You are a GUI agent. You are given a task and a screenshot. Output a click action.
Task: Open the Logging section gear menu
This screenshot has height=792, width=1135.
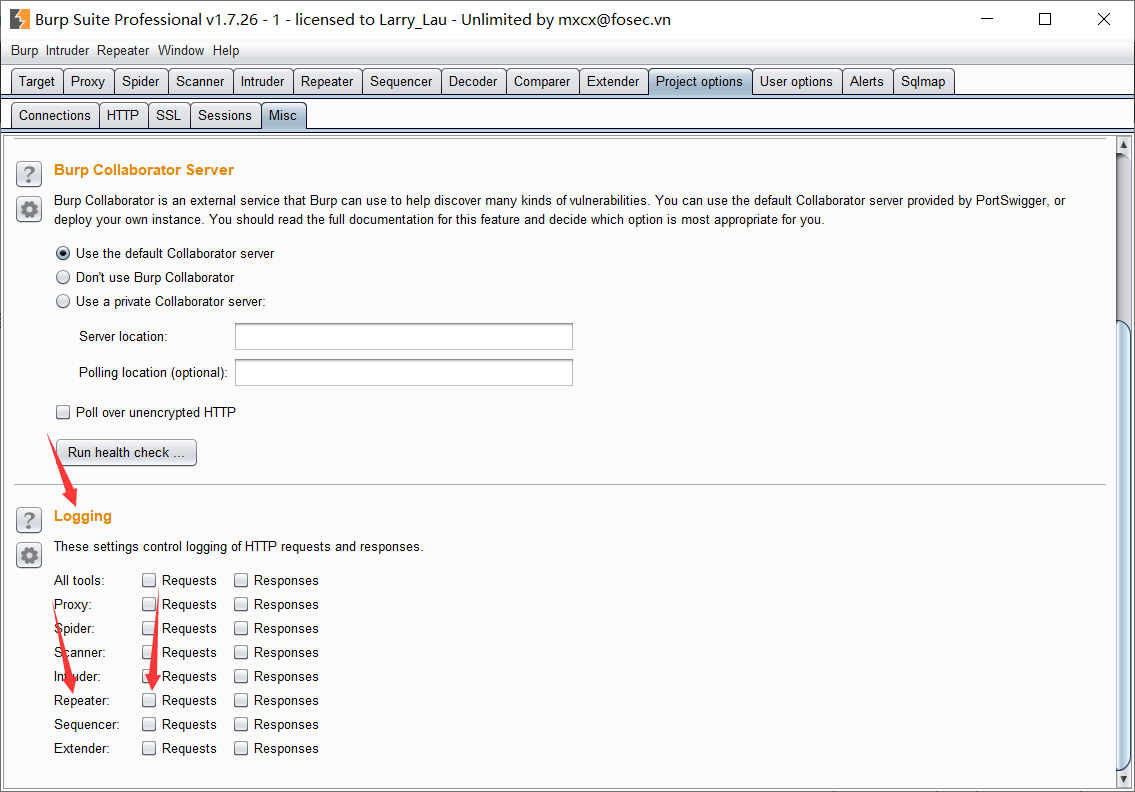pyautogui.click(x=29, y=555)
